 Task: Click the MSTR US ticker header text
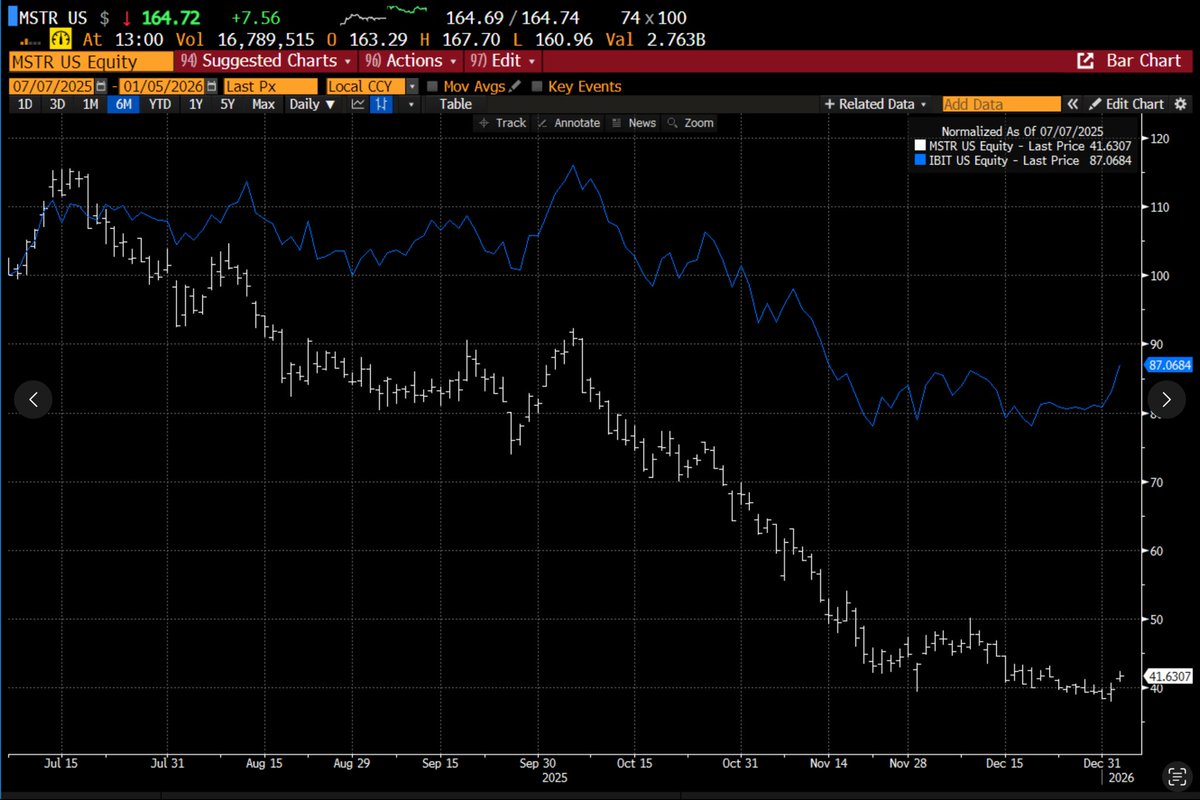53,18
